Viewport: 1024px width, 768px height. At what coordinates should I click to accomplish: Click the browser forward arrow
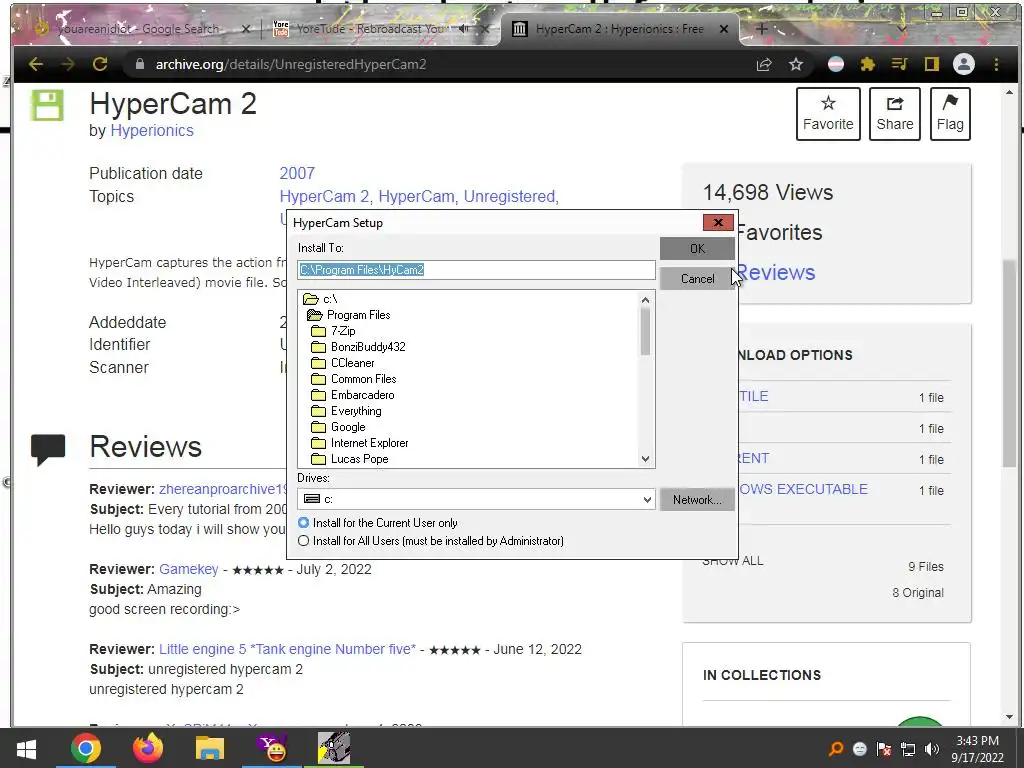coord(67,64)
